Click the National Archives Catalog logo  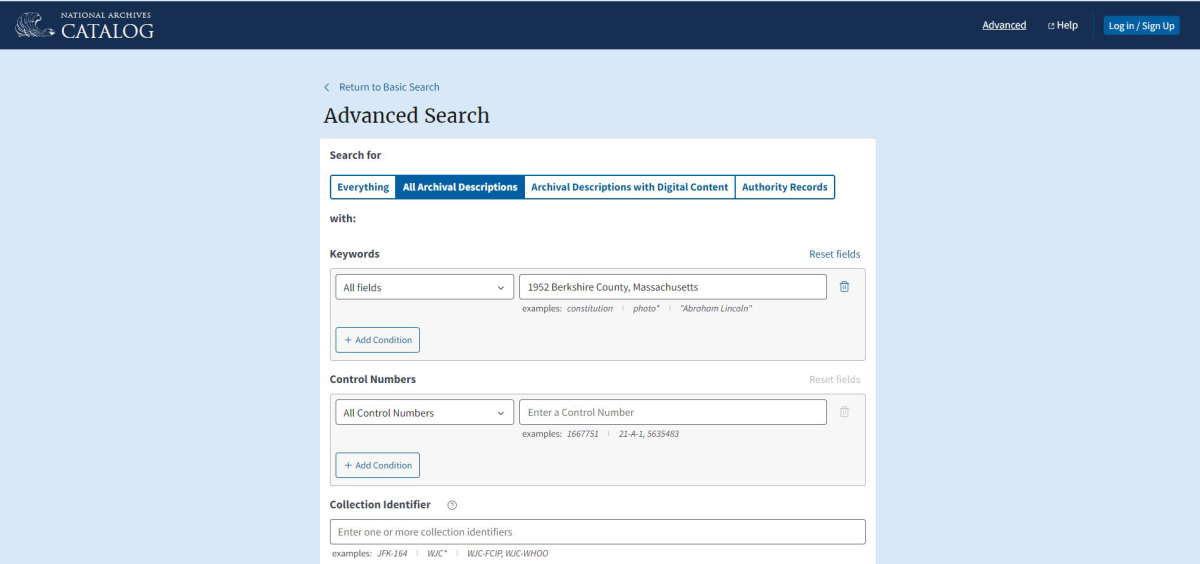pyautogui.click(x=85, y=25)
